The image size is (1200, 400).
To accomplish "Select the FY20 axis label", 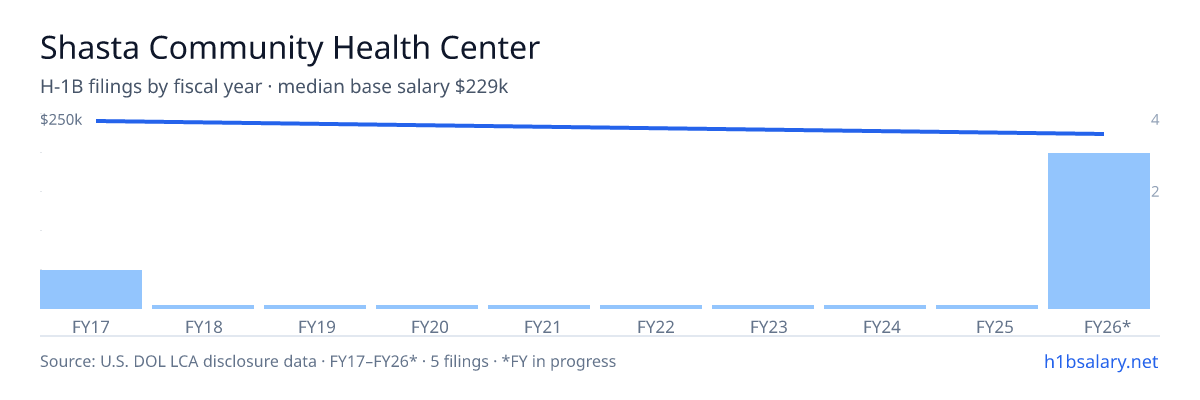I will pyautogui.click(x=427, y=327).
